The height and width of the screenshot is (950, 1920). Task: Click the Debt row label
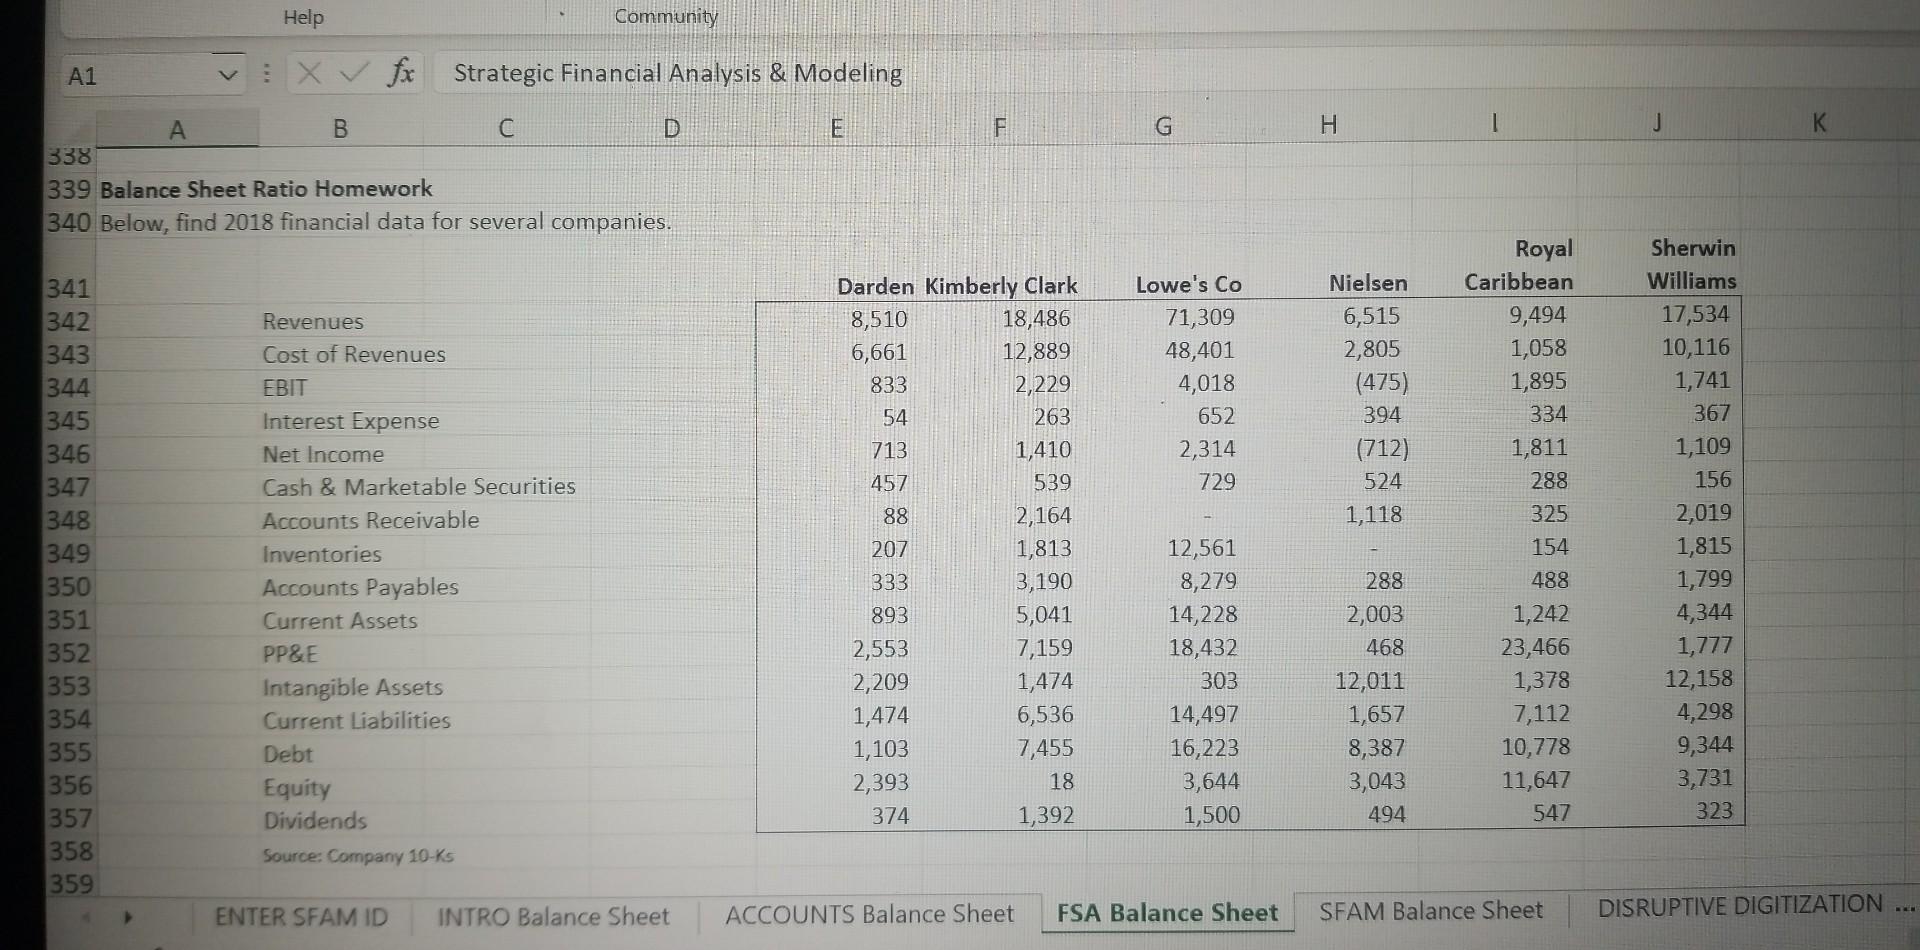(288, 754)
